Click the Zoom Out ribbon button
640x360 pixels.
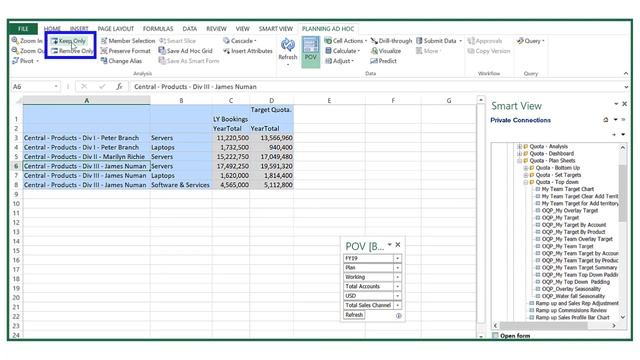(x=27, y=51)
